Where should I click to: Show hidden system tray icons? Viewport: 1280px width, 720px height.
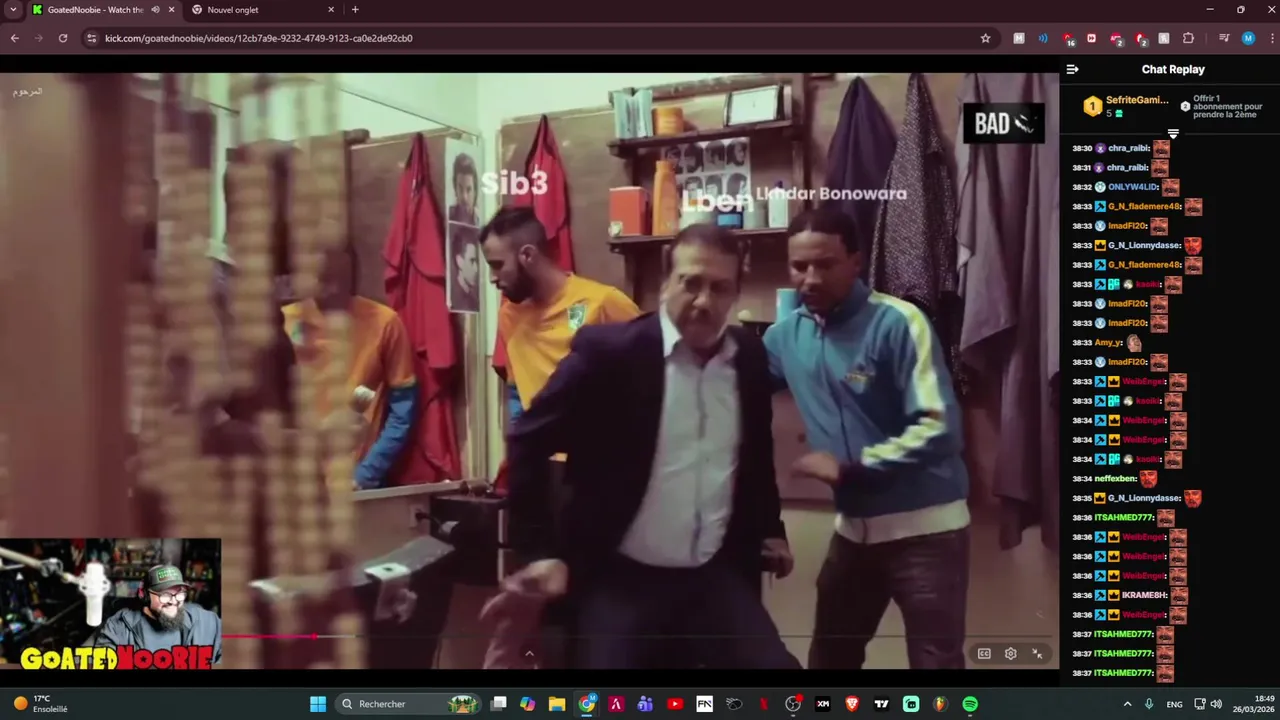click(x=1127, y=704)
